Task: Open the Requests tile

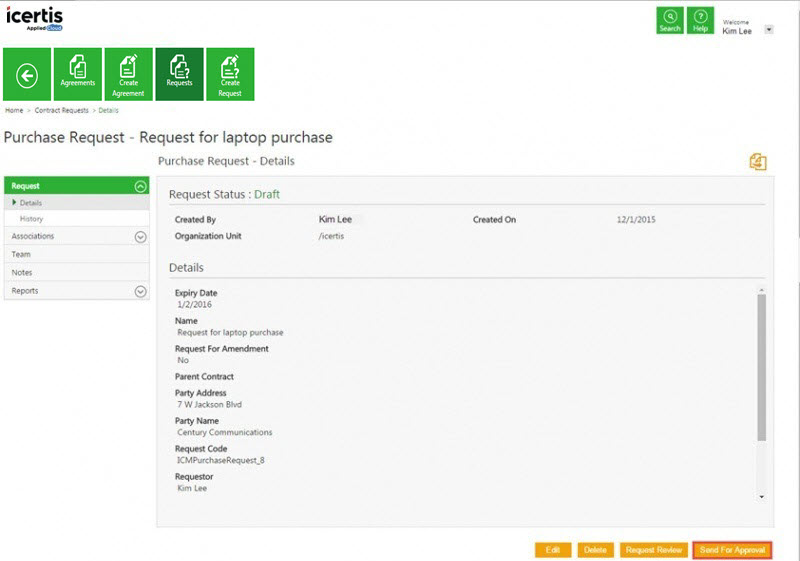Action: 179,74
